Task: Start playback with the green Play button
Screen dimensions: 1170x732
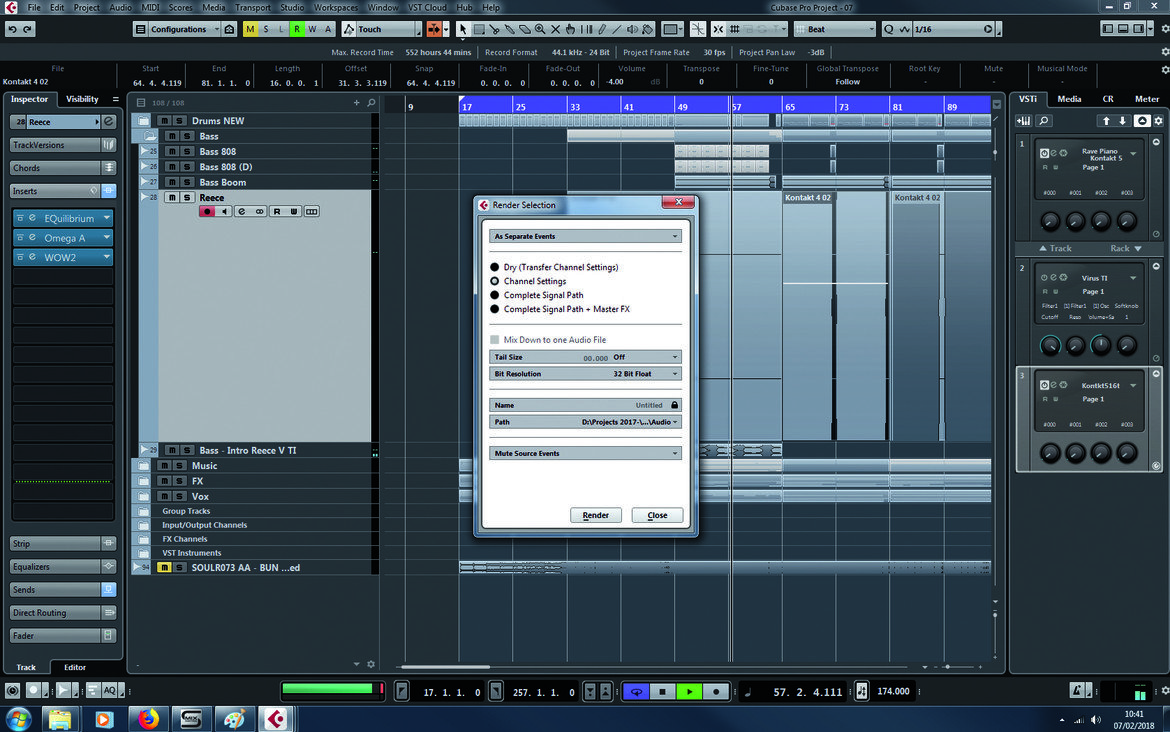Action: 689,692
